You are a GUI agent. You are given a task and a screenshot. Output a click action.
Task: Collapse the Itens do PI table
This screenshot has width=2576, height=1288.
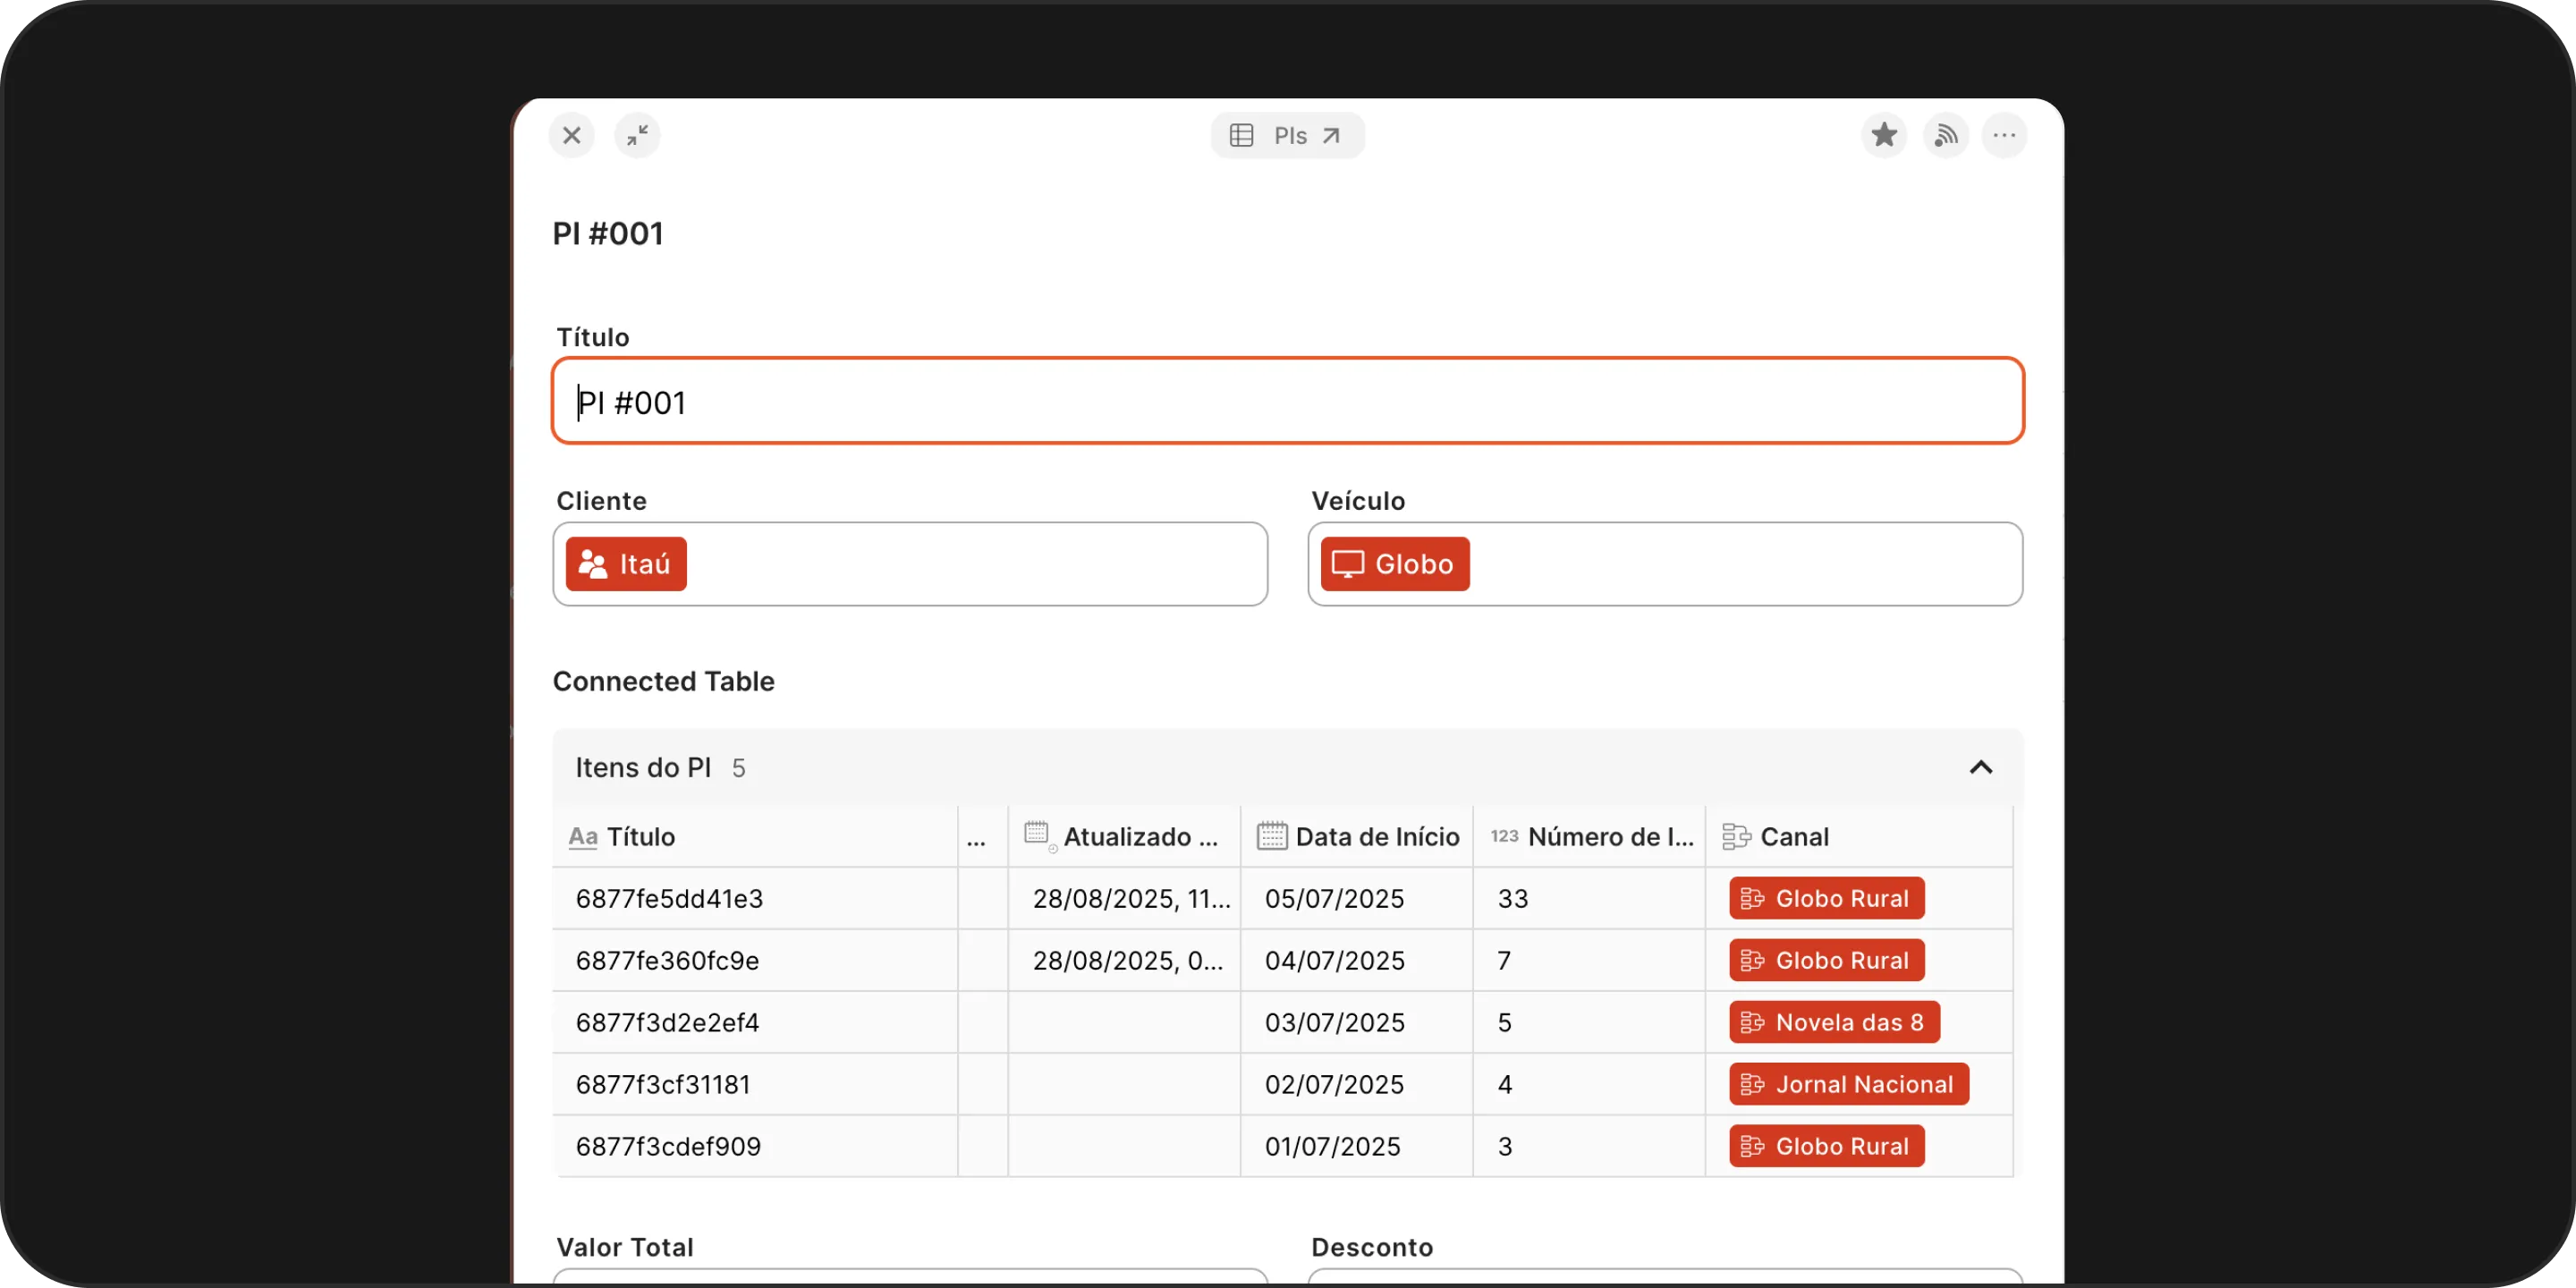(1980, 767)
